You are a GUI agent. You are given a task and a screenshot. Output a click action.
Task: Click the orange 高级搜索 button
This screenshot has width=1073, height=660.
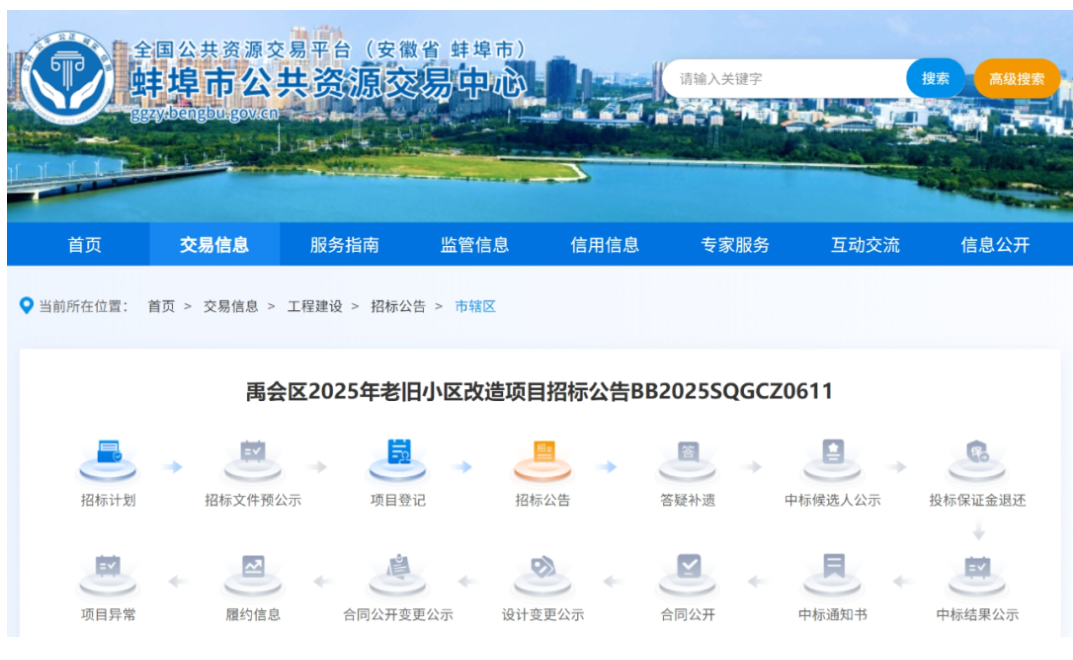1016,79
